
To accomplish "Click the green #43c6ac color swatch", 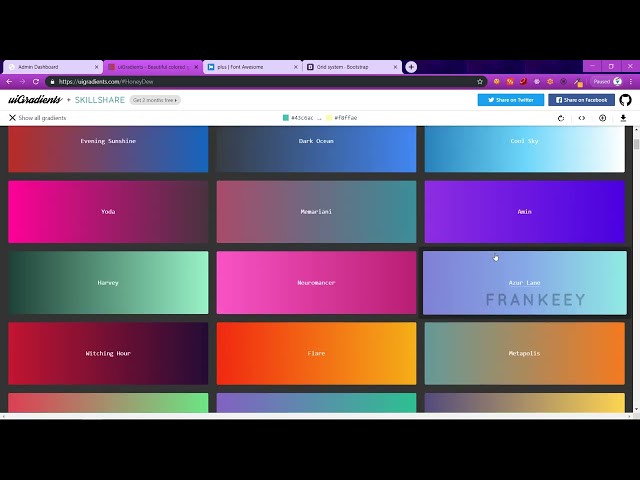I will [x=286, y=118].
